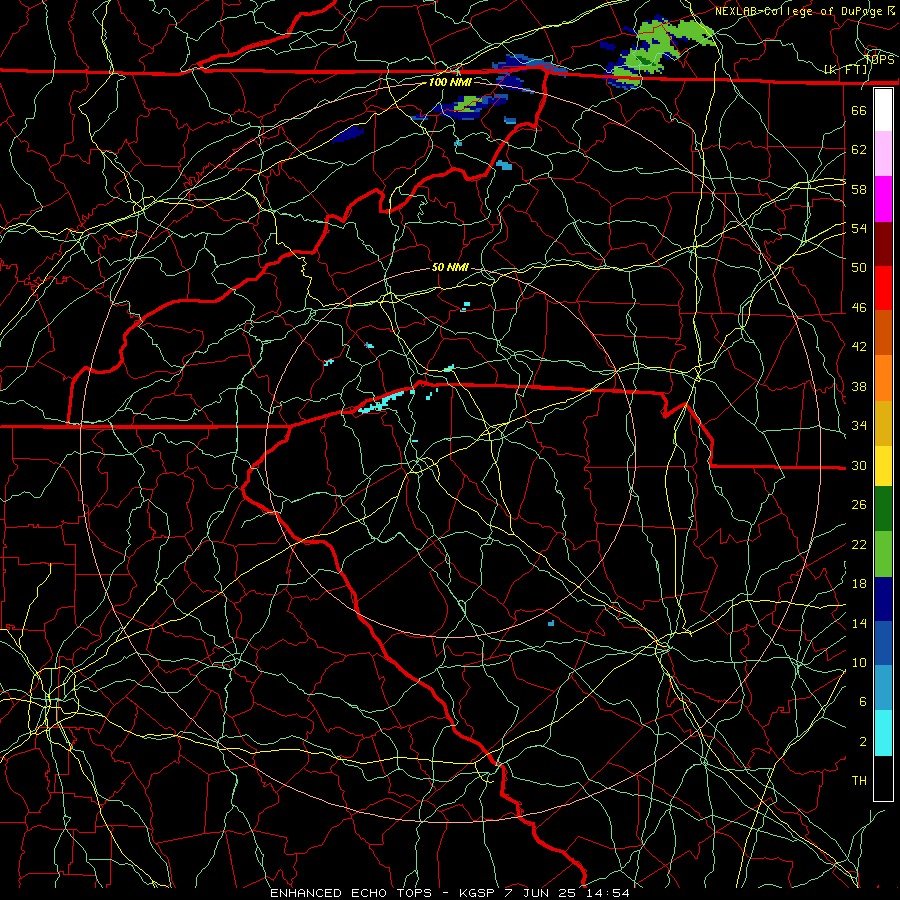Click the '54' legend value
Viewport: 900px width, 900px height.
[859, 228]
